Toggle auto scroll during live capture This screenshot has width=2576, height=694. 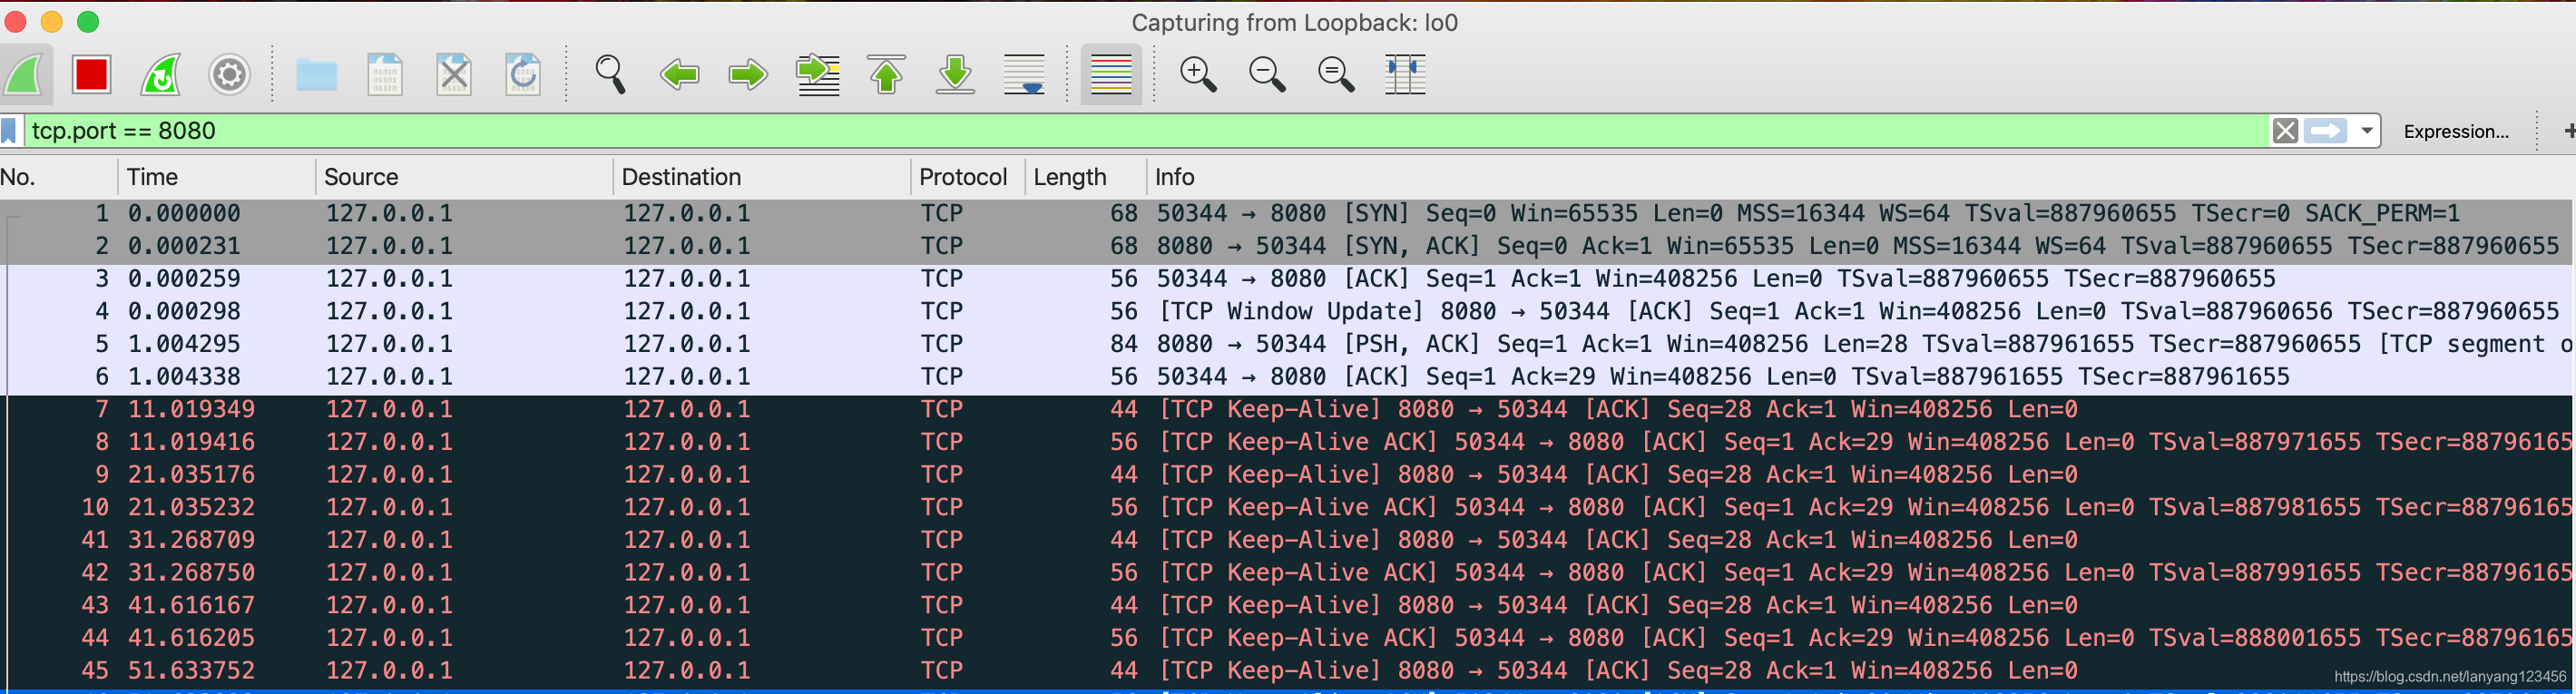click(x=1024, y=75)
